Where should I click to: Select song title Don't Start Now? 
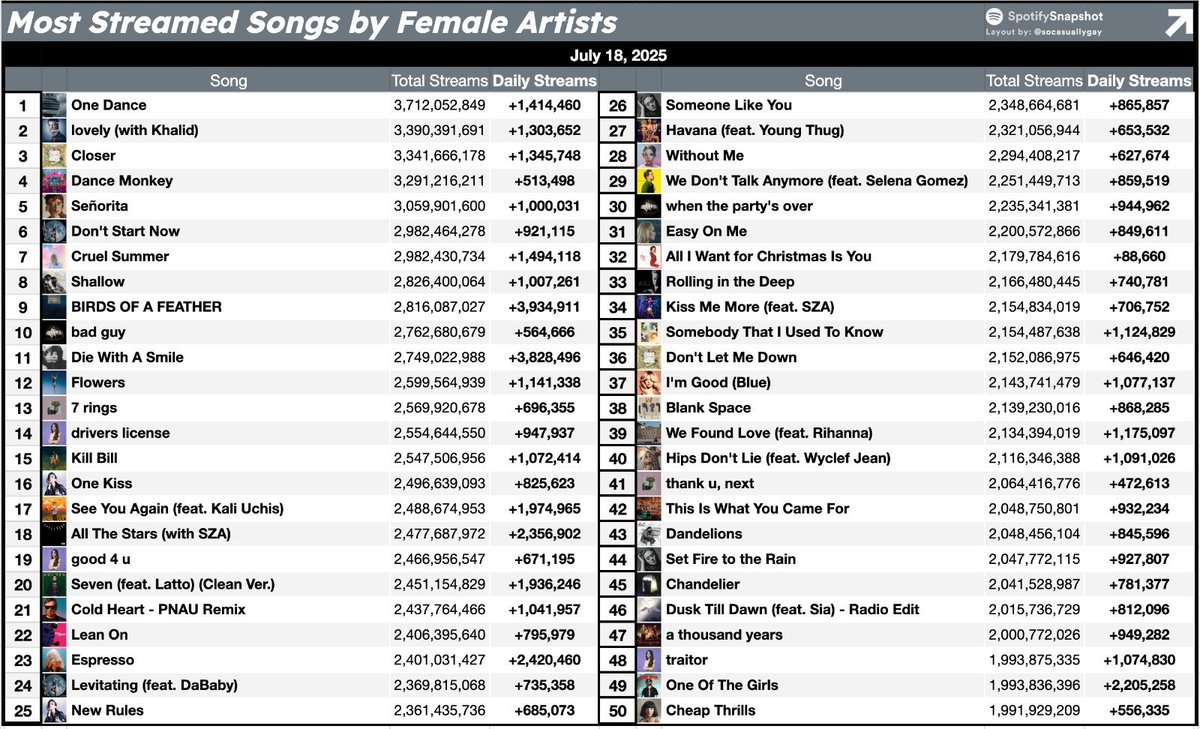[125, 231]
